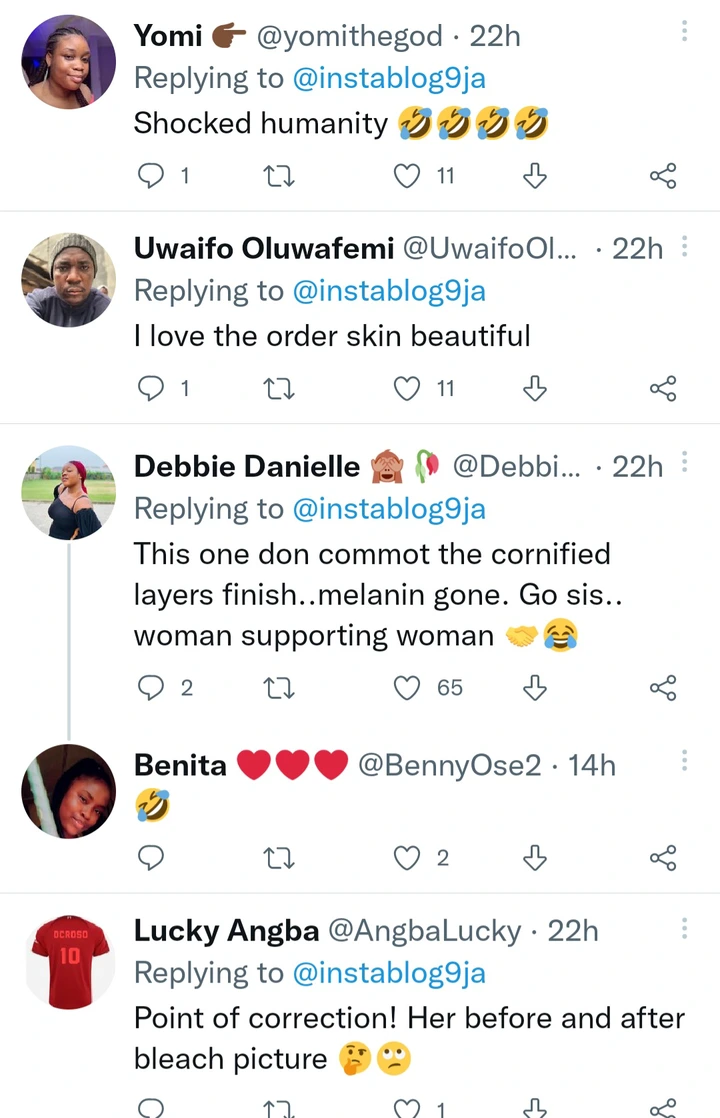The height and width of the screenshot is (1118, 720).
Task: Reply to Debbie Danielle's tweet
Action: coord(149,688)
